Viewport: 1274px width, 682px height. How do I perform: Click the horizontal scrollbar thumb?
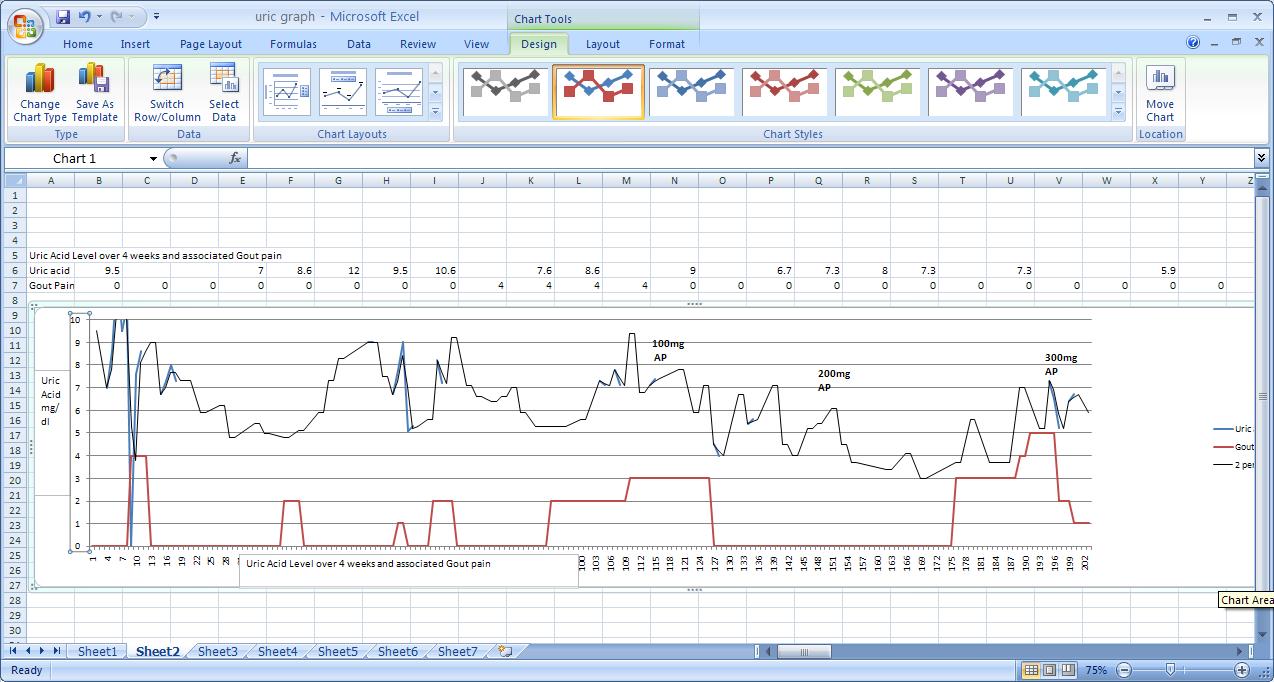tap(804, 652)
